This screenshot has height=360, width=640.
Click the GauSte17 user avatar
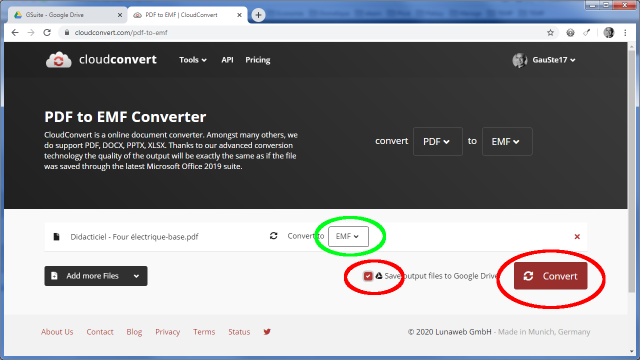pos(520,60)
